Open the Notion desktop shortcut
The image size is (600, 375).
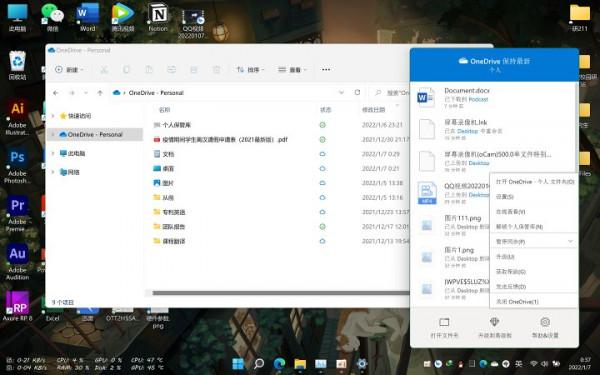158,17
